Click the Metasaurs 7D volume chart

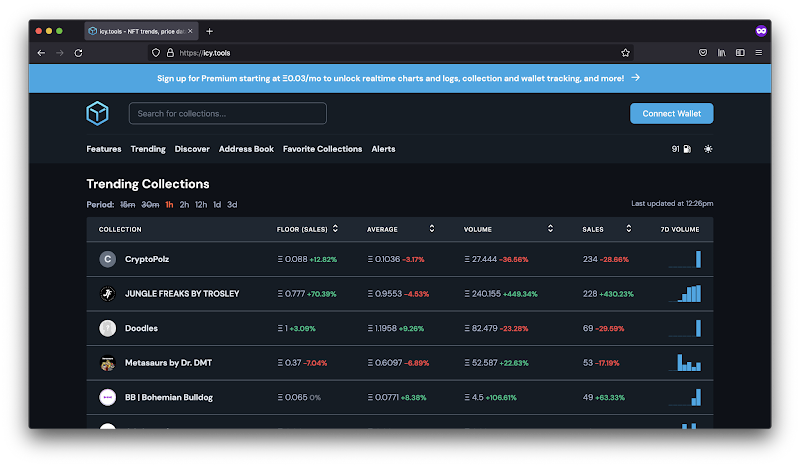[685, 363]
